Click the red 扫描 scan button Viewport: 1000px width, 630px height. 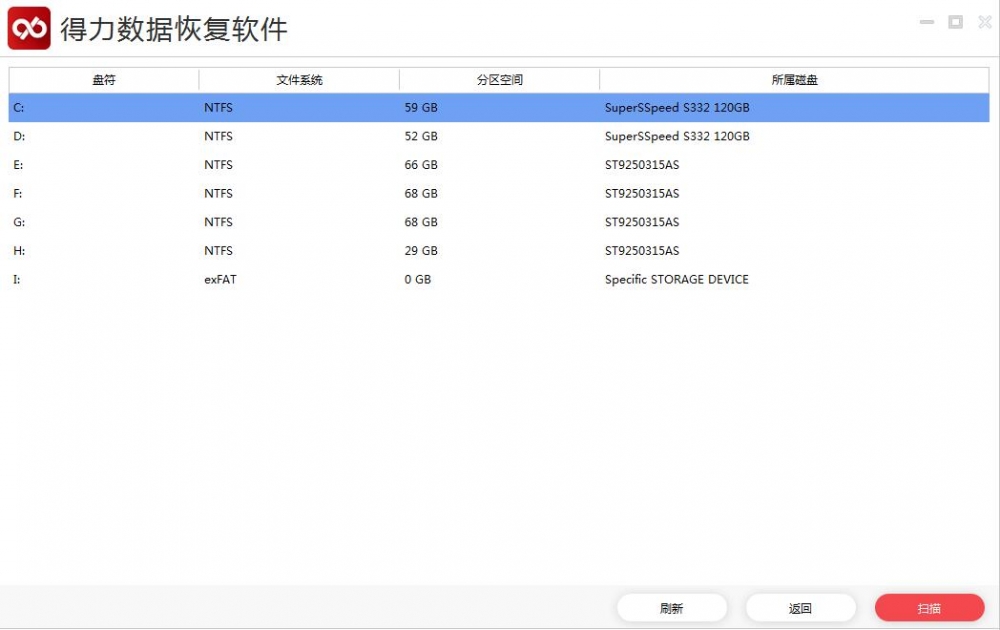[x=929, y=607]
